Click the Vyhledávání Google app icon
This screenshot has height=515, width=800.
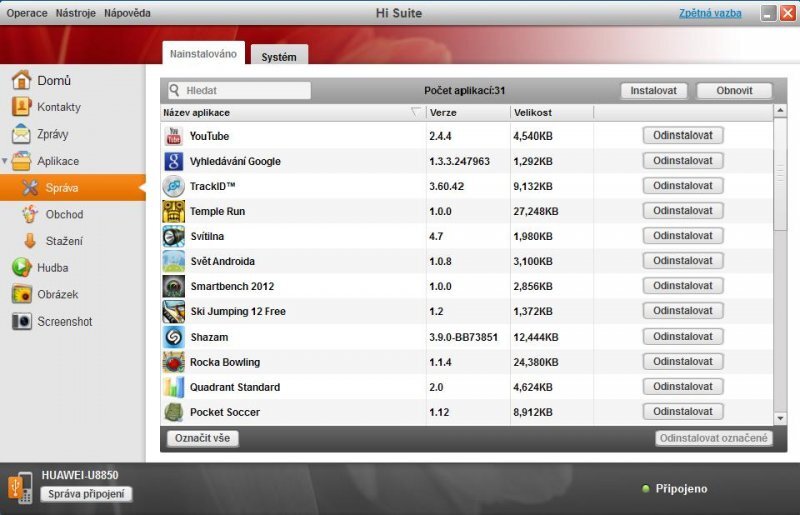[173, 161]
